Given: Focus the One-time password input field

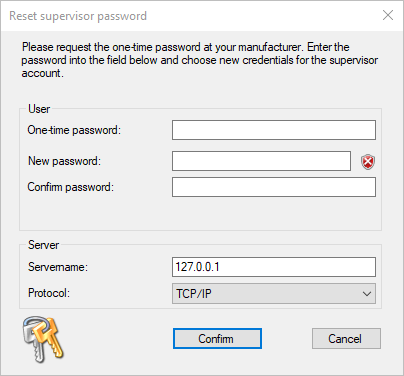Looking at the screenshot, I should coord(274,130).
